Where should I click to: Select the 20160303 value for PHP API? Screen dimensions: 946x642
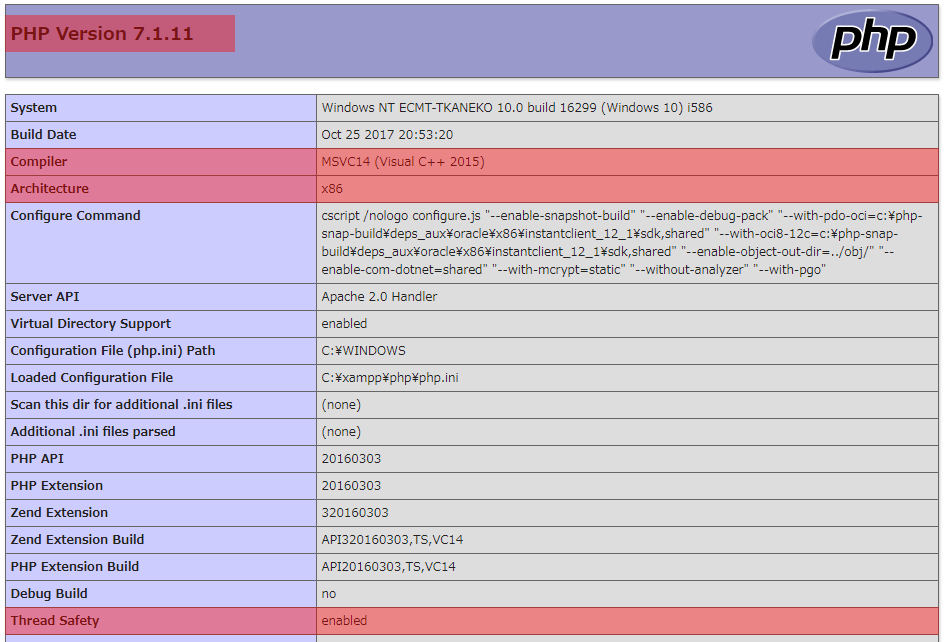click(351, 459)
